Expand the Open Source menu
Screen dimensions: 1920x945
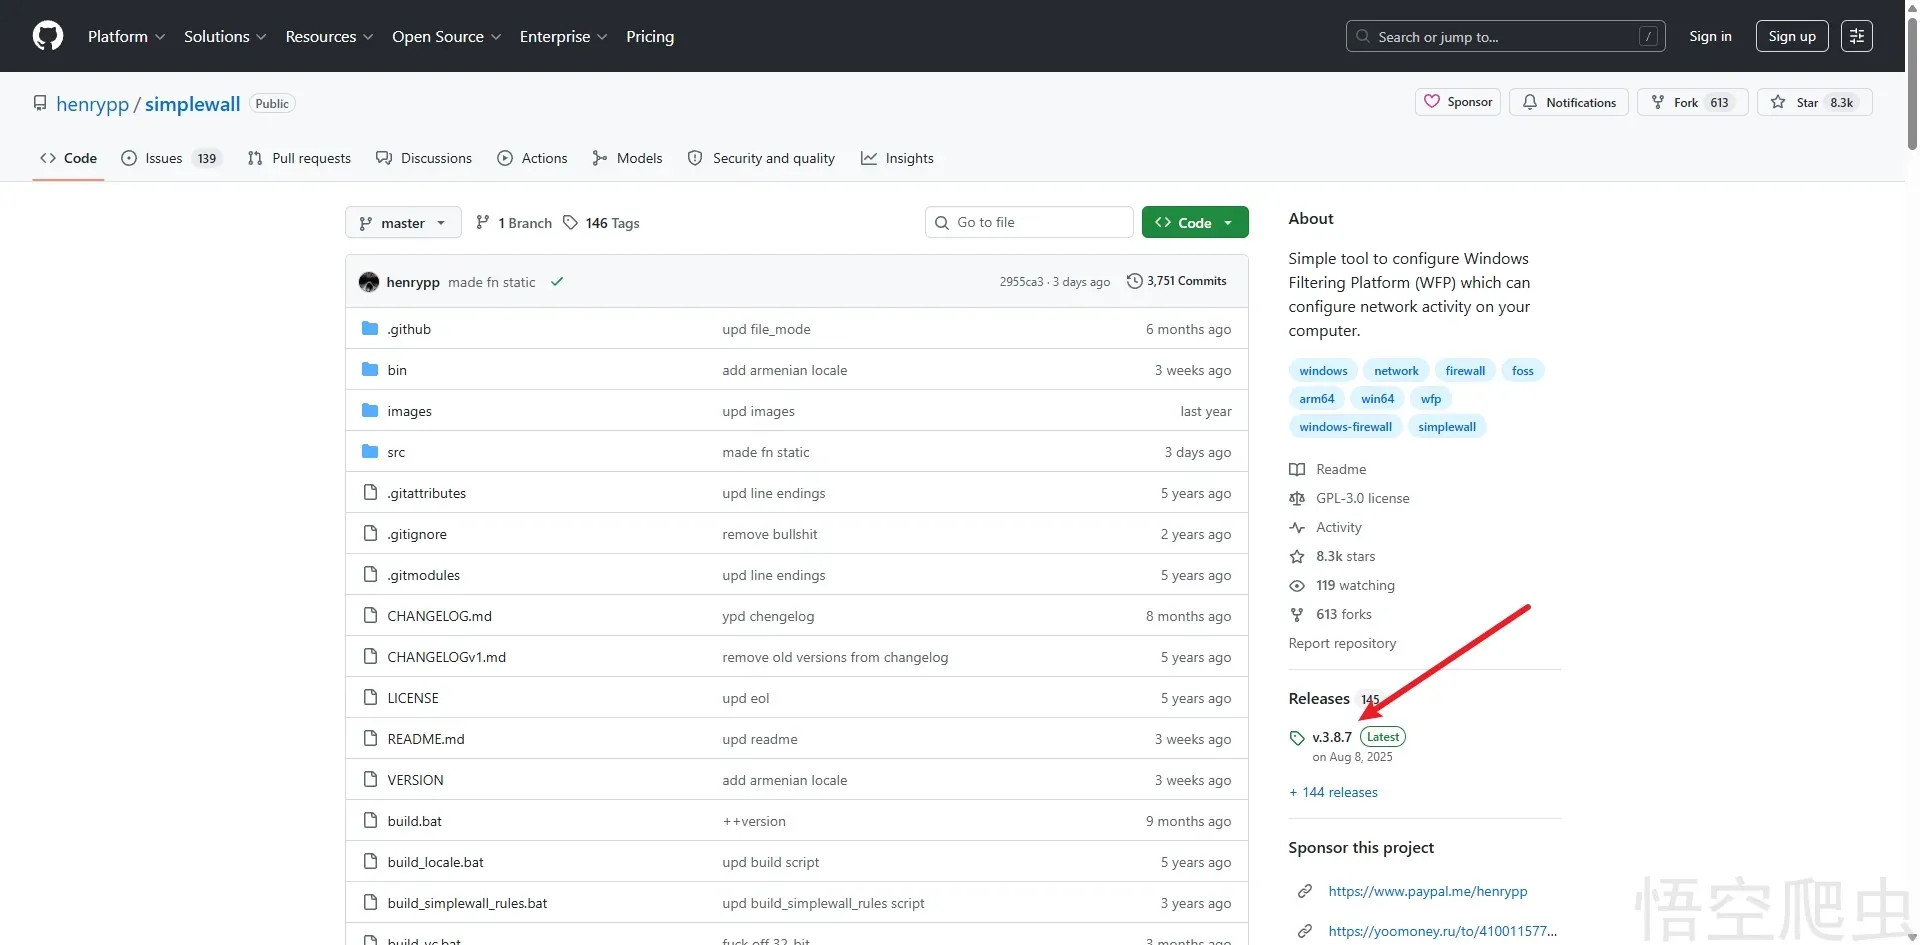[x=446, y=36]
